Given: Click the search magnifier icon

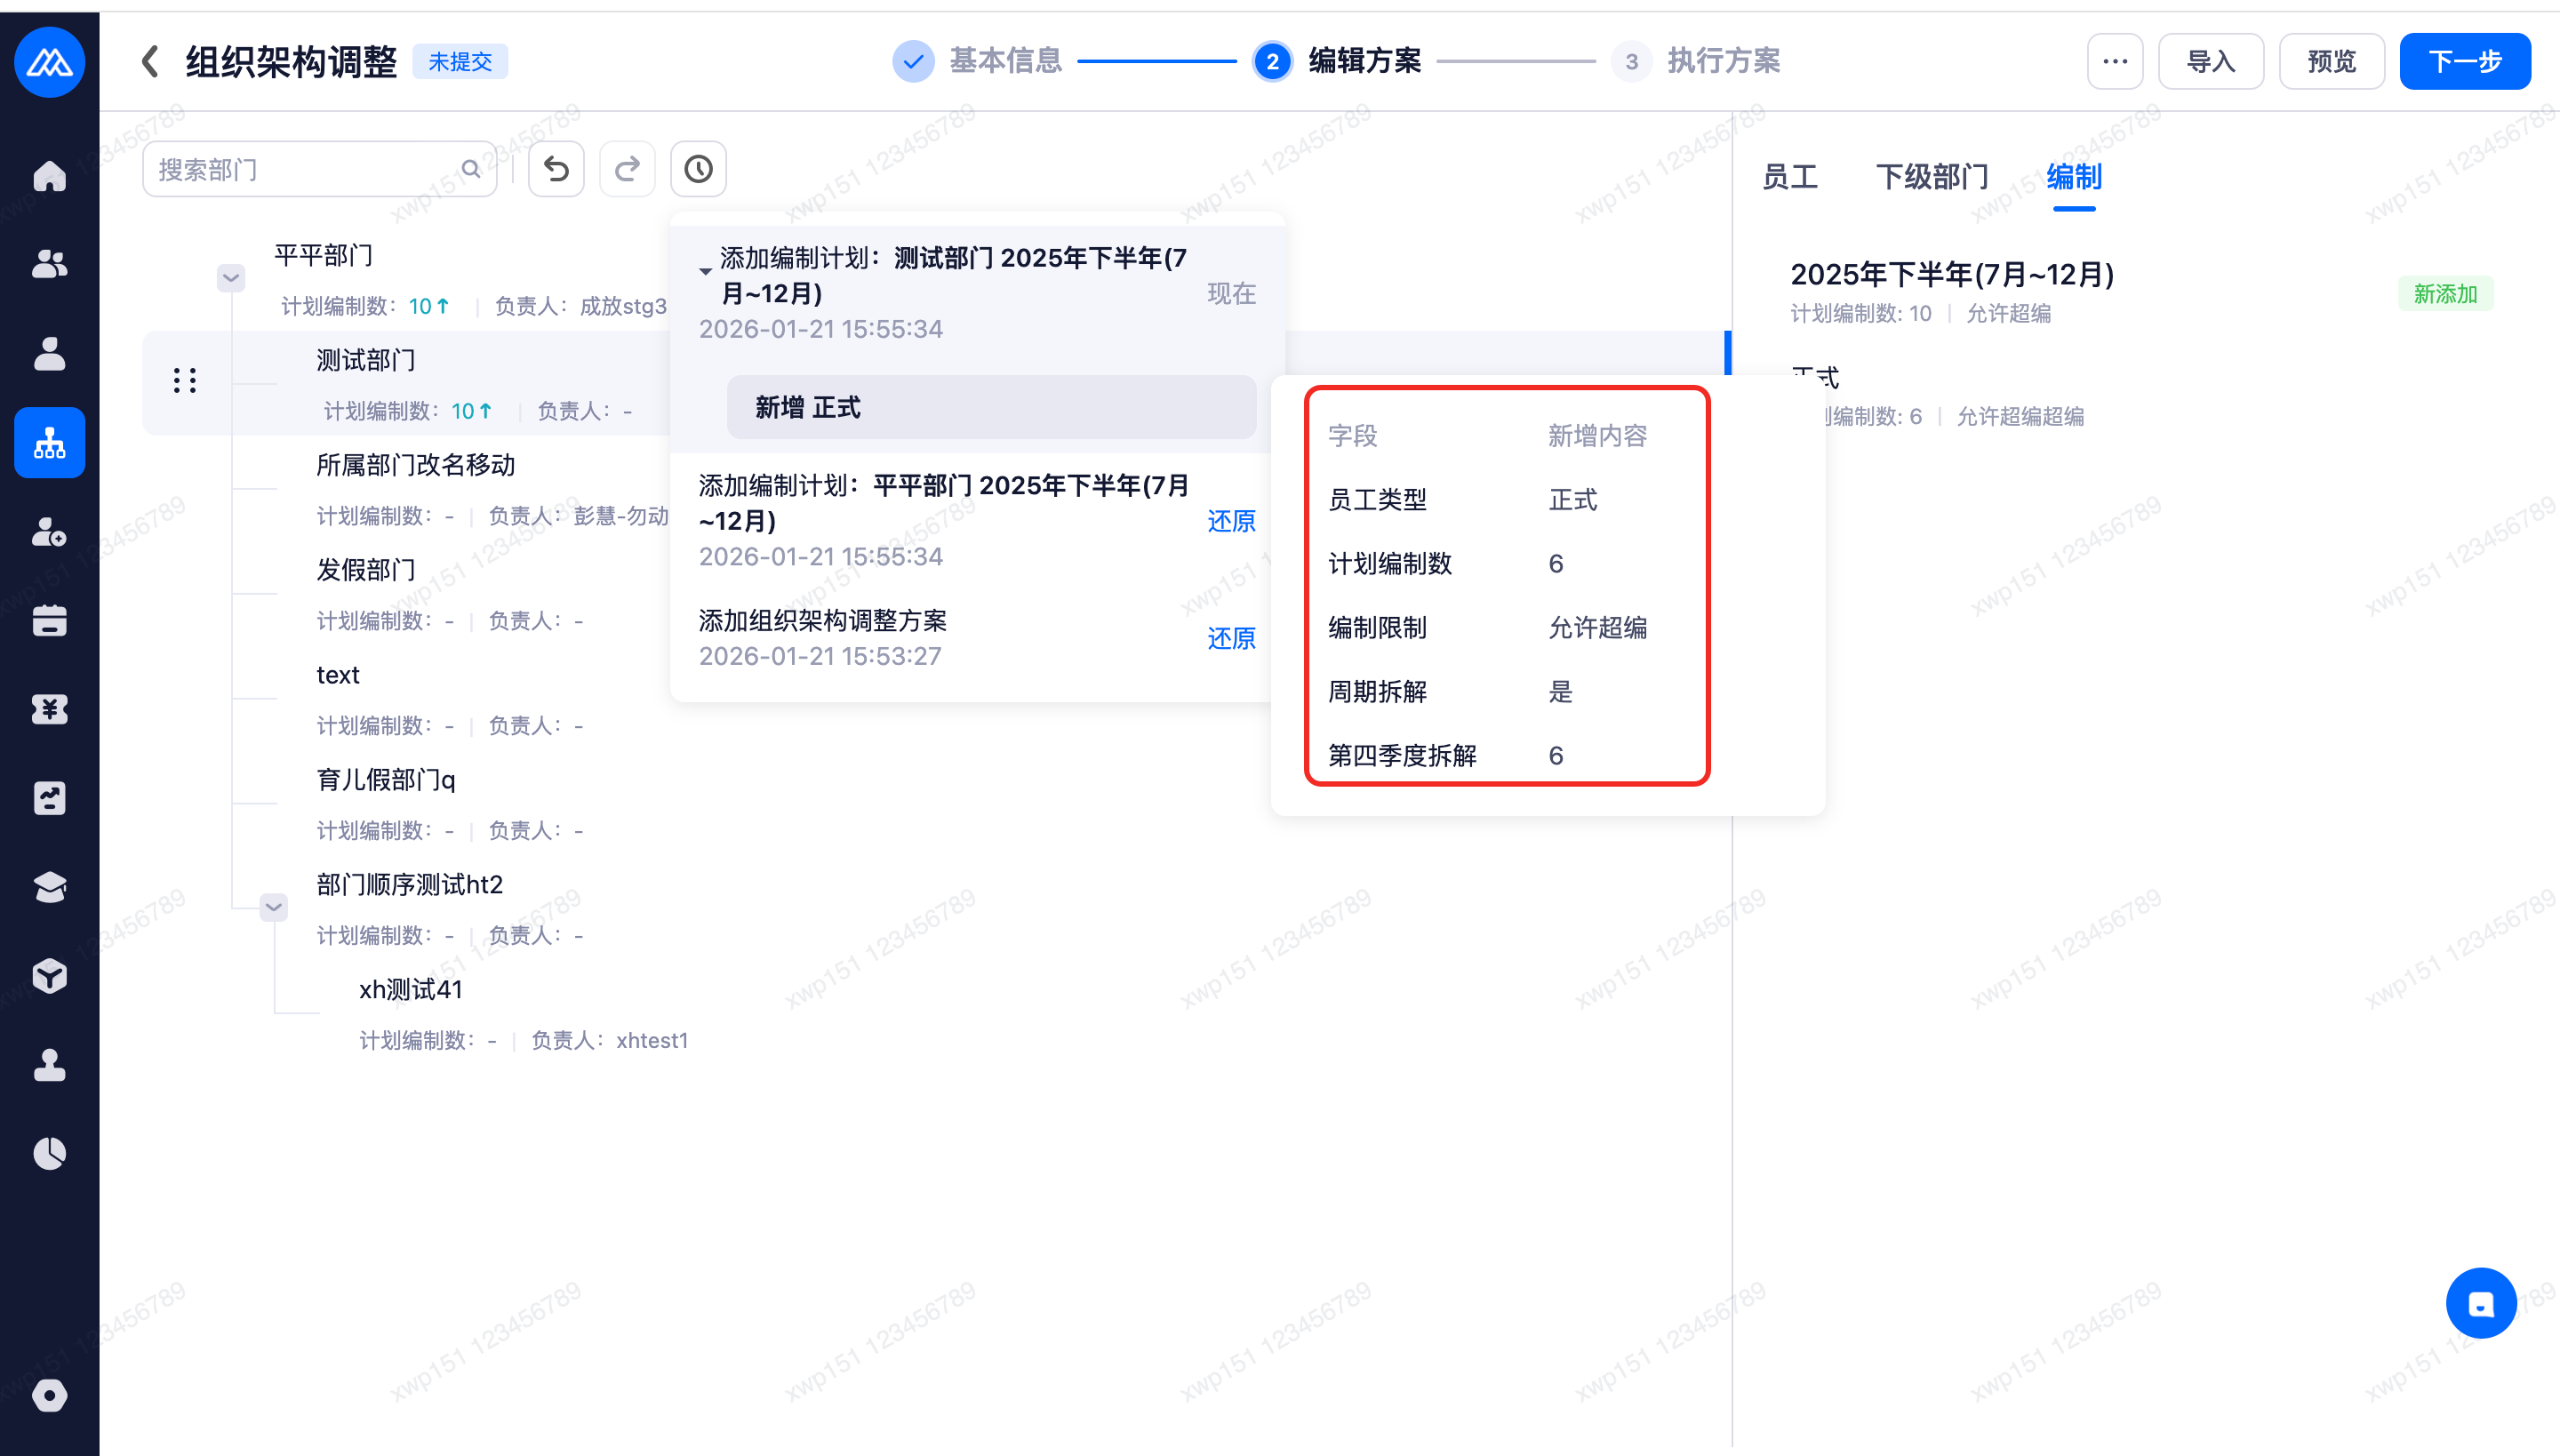Looking at the screenshot, I should click(x=471, y=169).
